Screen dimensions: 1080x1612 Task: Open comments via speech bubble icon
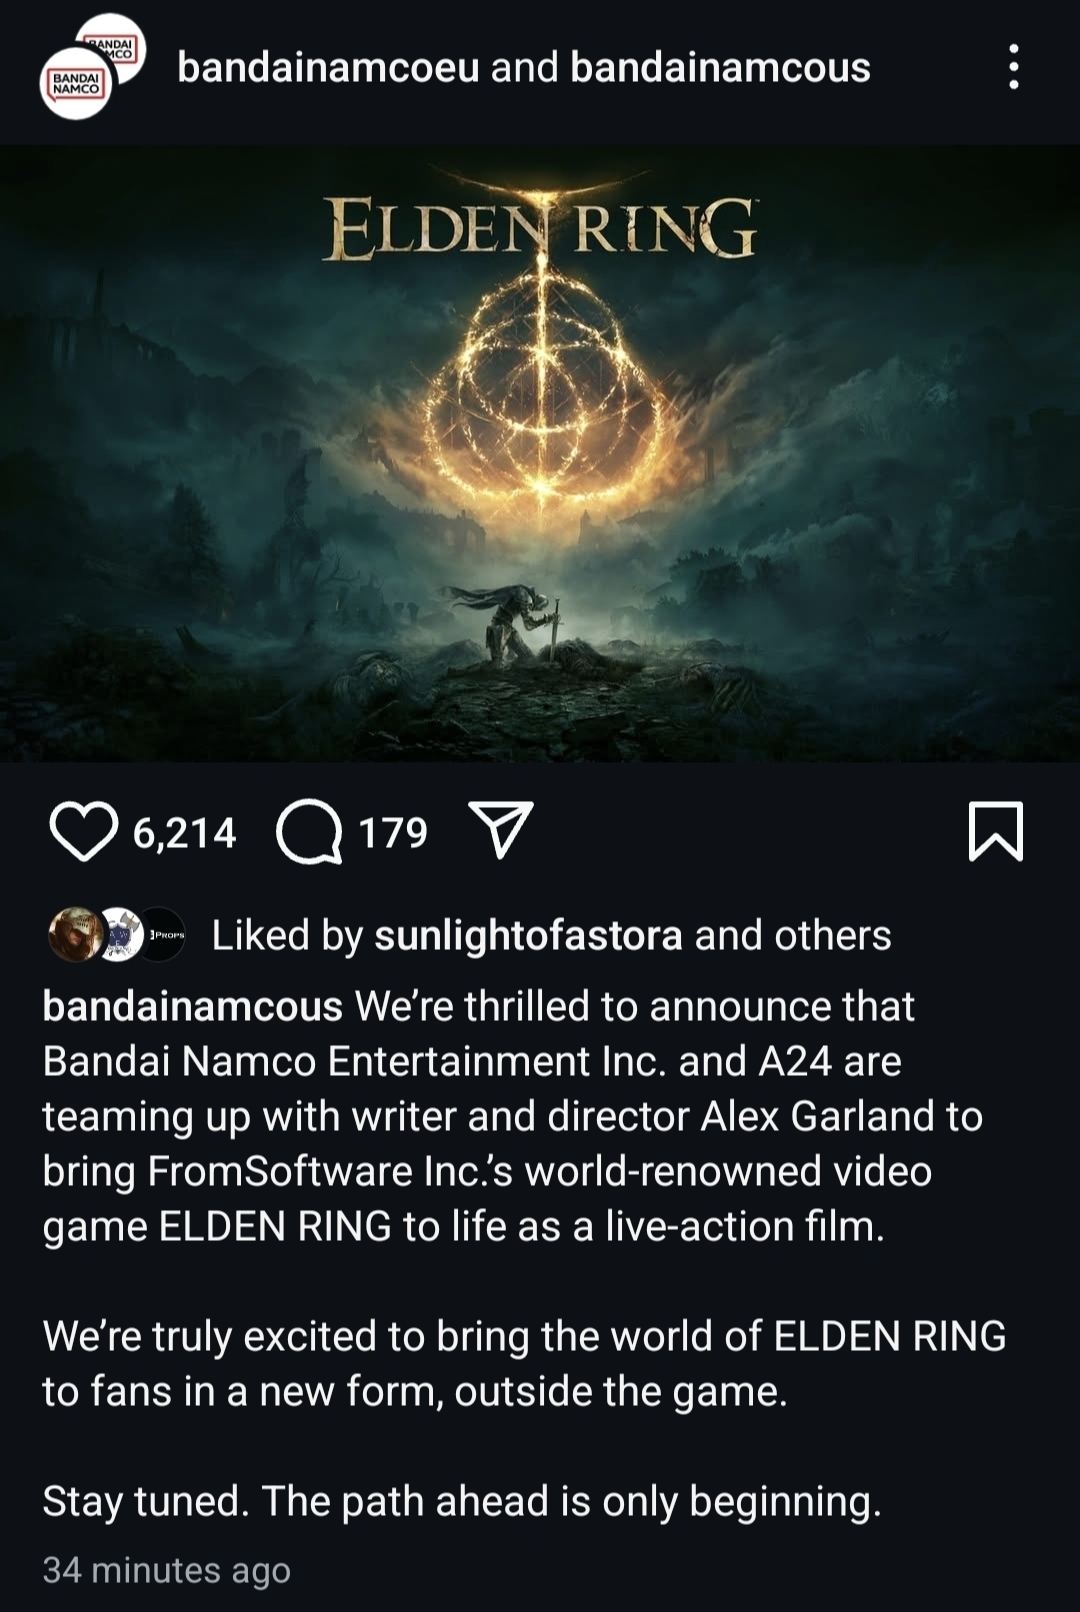[x=310, y=832]
